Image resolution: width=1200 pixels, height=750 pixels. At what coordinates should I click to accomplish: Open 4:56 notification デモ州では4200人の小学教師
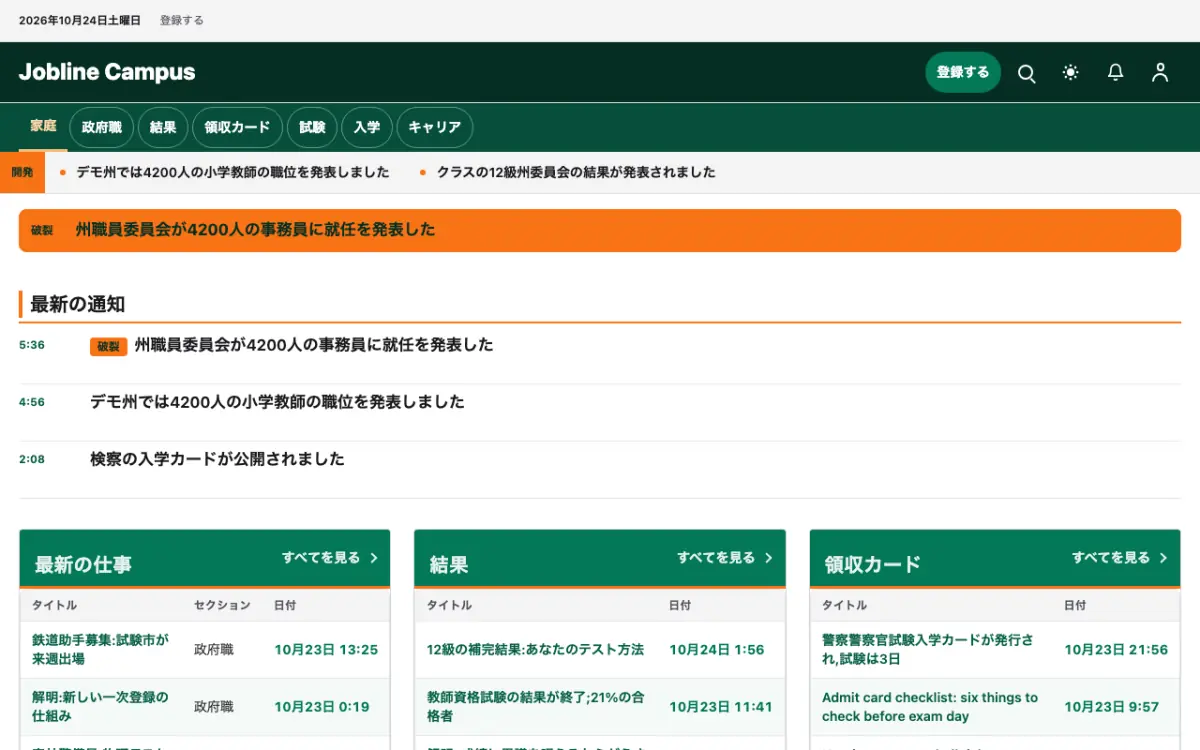(277, 402)
